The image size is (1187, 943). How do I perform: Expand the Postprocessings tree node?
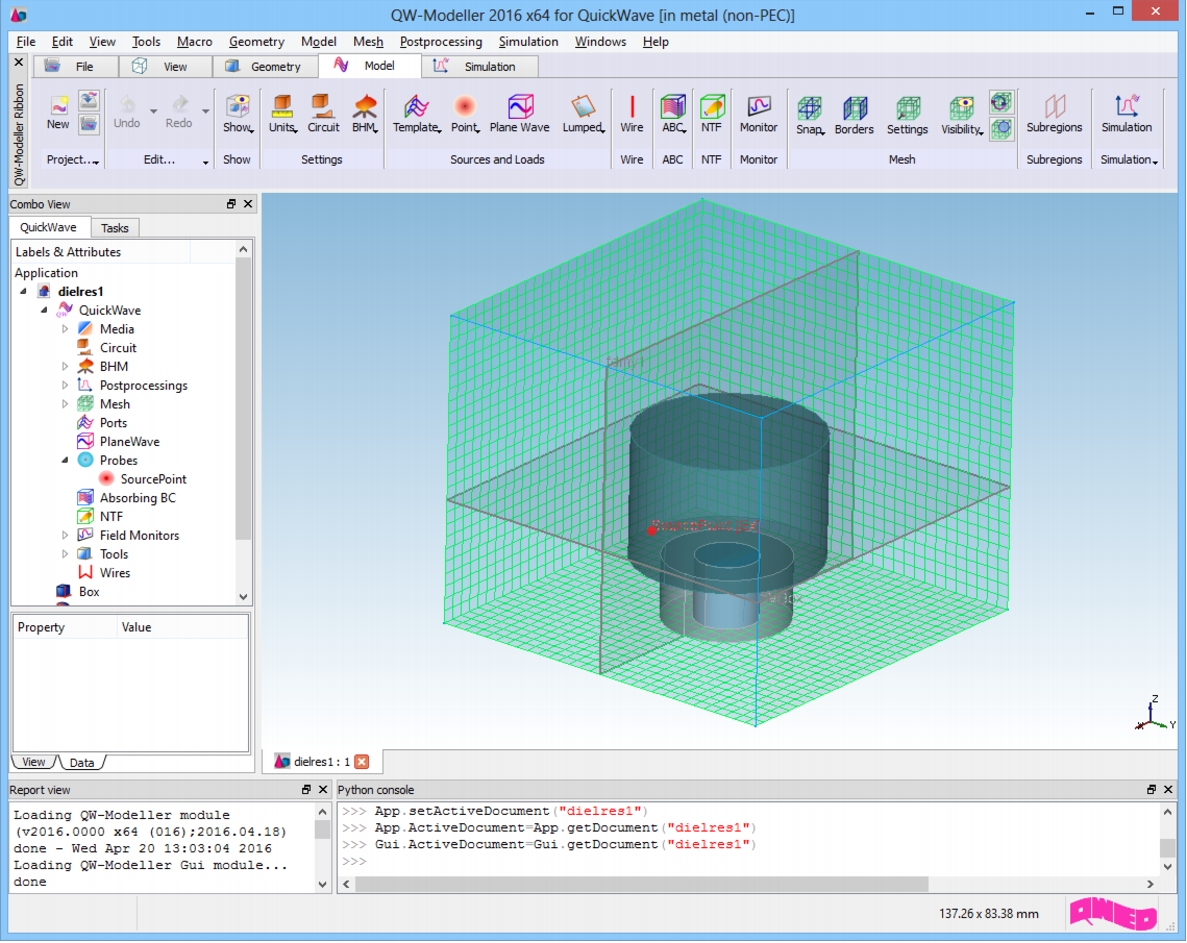click(x=65, y=385)
